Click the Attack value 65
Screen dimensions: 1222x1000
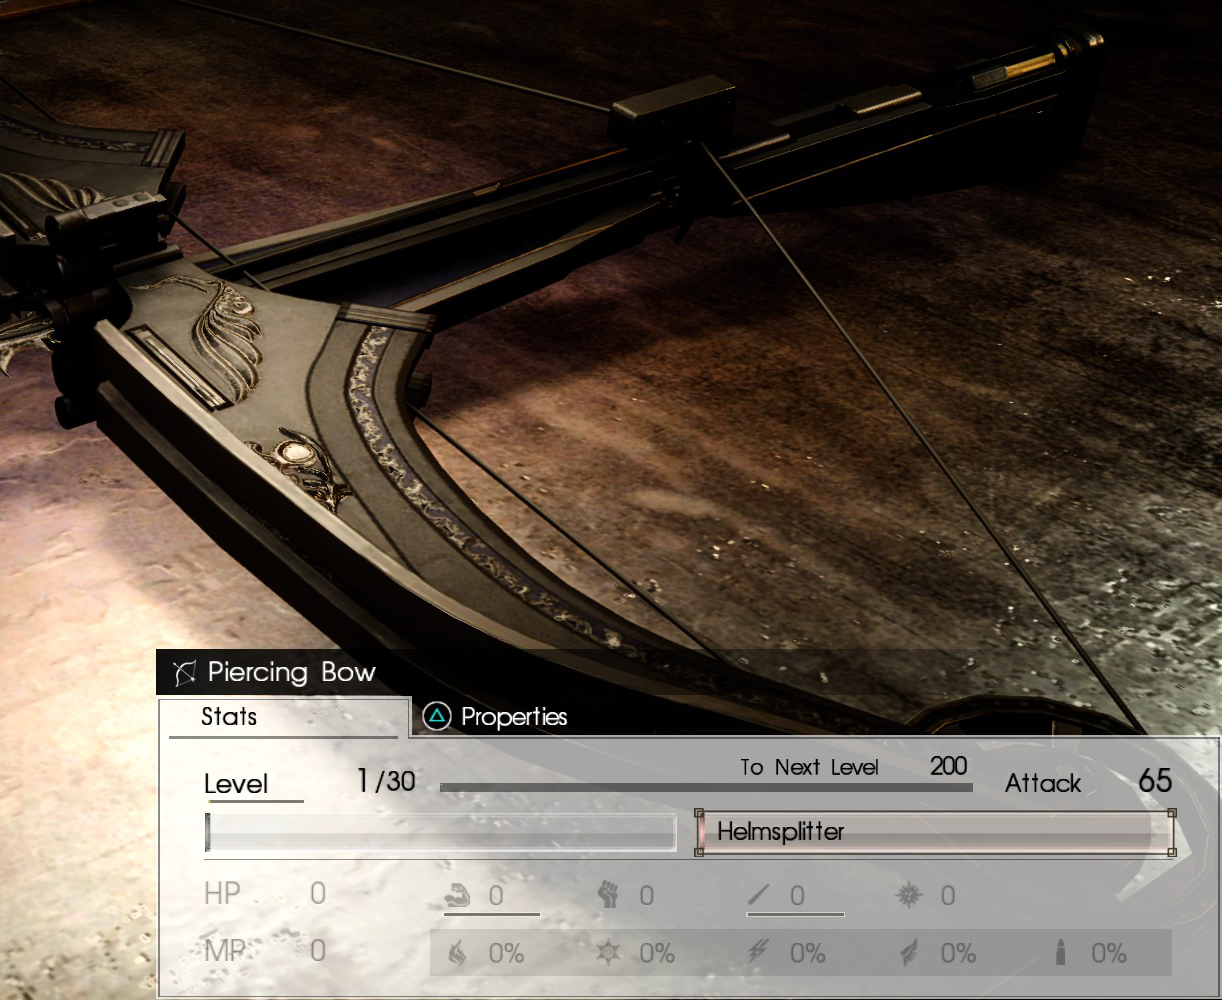1155,780
